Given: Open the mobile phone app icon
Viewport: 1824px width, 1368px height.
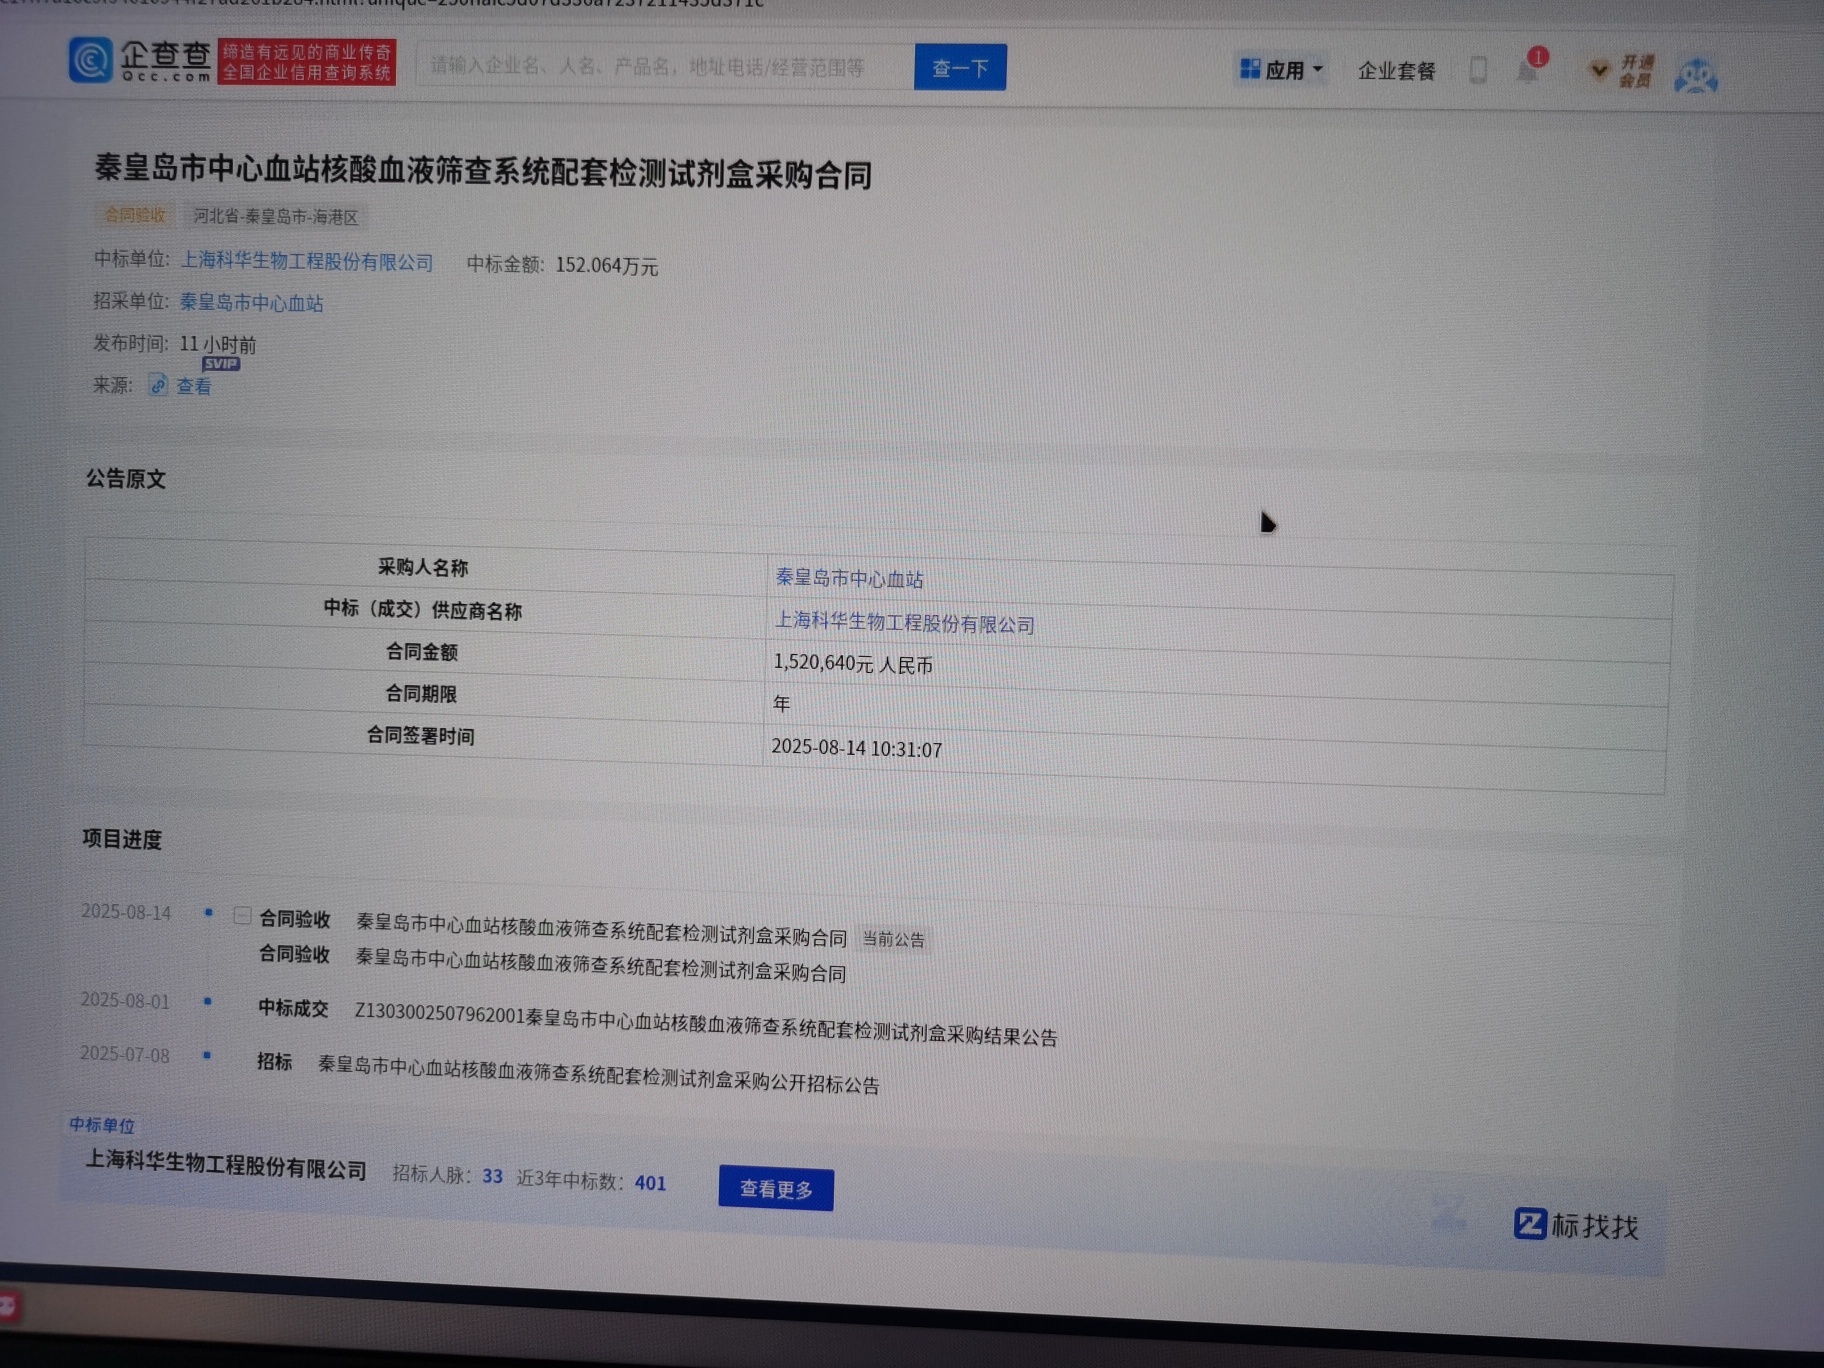Looking at the screenshot, I should tap(1478, 70).
